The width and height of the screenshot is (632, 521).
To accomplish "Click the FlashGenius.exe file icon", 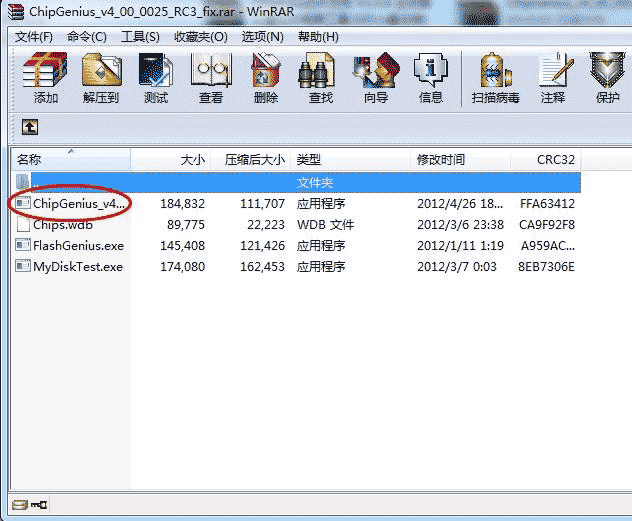I will 23,245.
